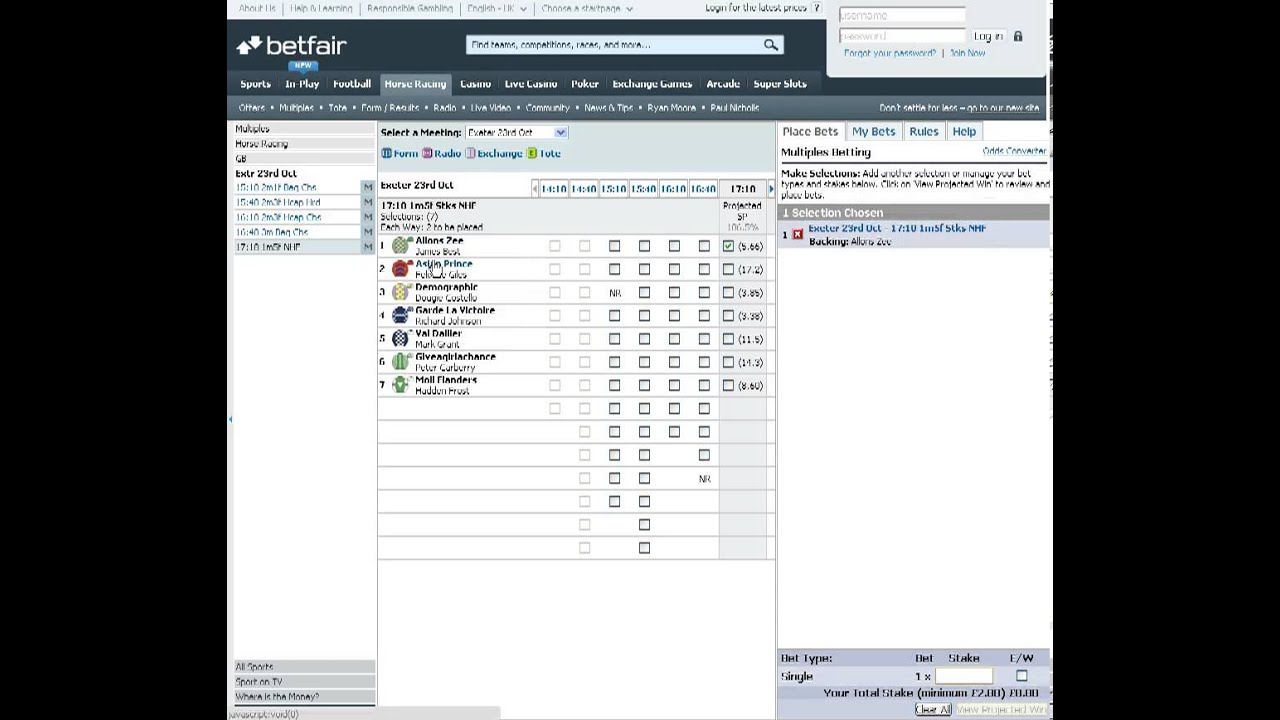Click Astin Prince jockey silks icon
Screen dimensions: 1280x720
point(401,269)
